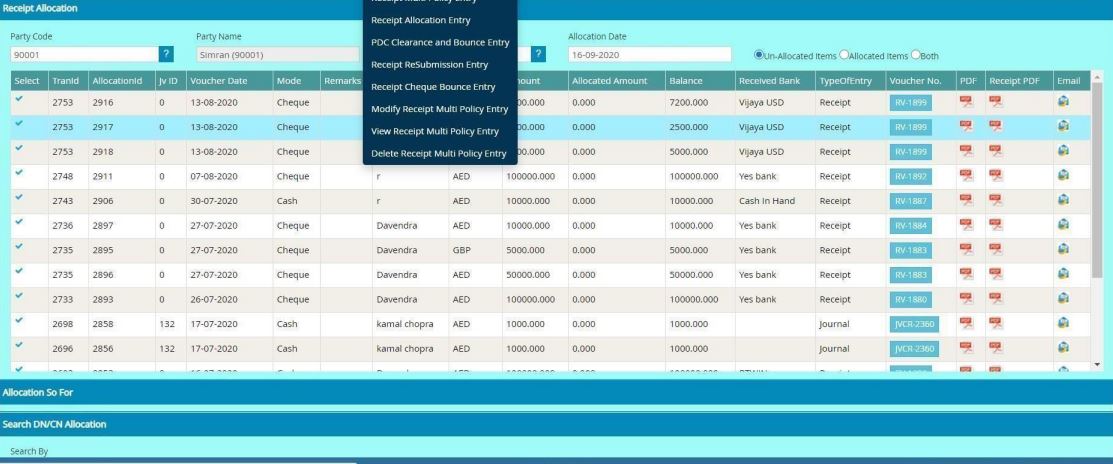Viewport: 1113px width, 464px height.
Task: Open JVCR-2360 voucher for allocation 2858
Action: [x=914, y=324]
